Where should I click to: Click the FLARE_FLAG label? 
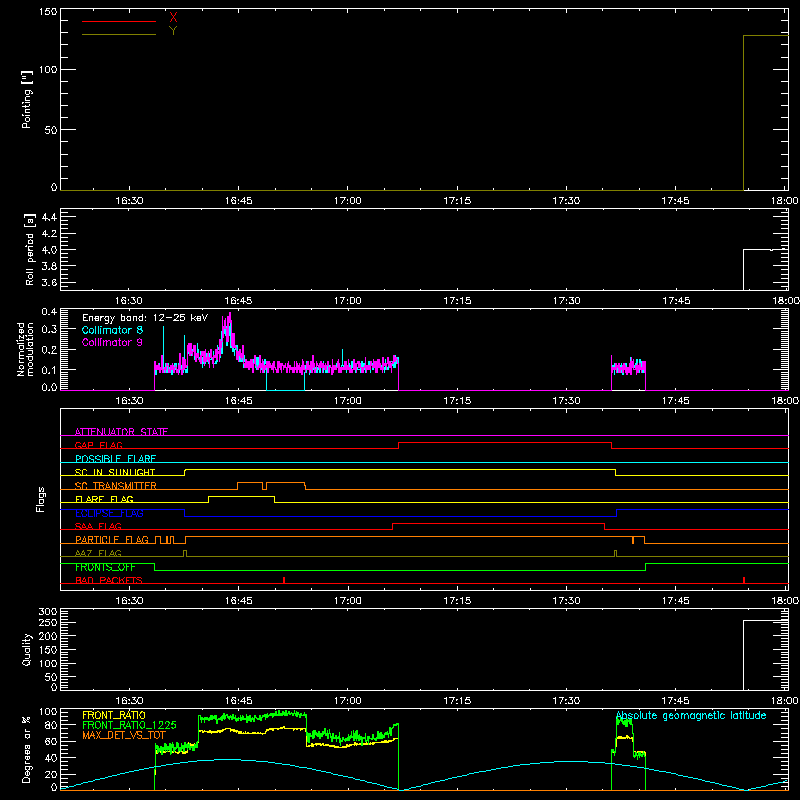(x=104, y=499)
